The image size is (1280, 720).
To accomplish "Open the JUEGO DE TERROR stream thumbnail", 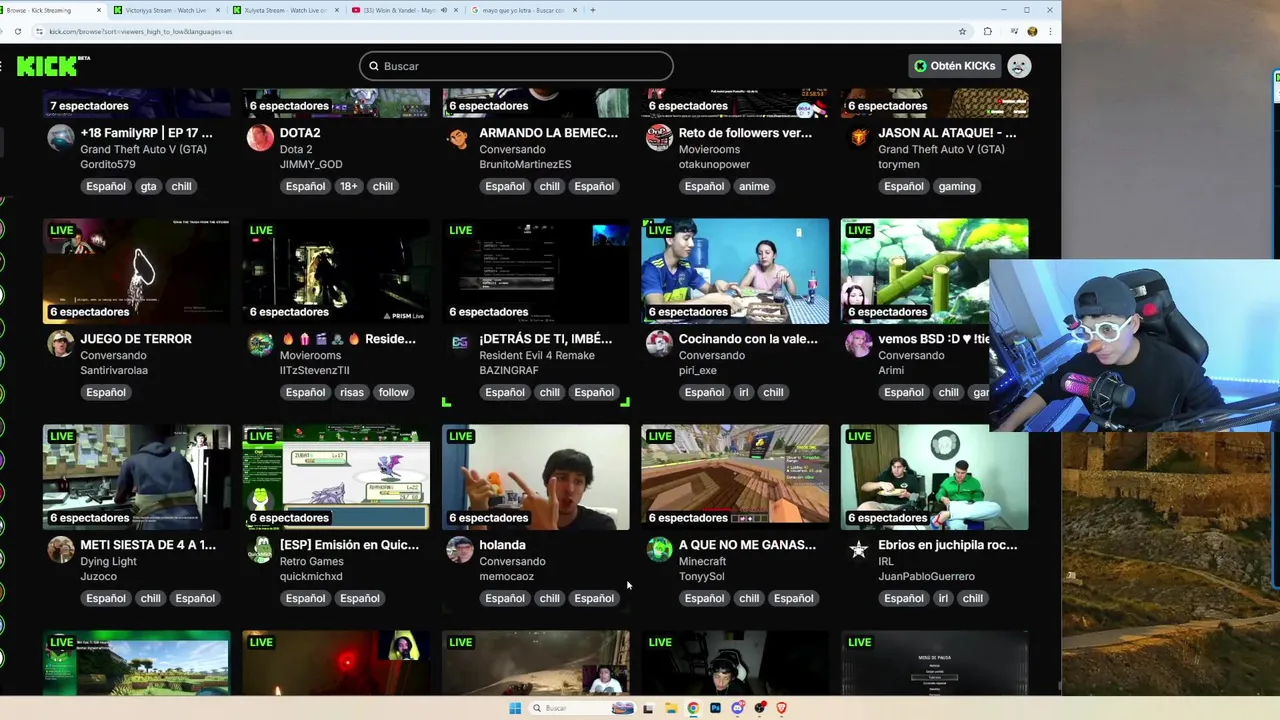I will tap(136, 271).
